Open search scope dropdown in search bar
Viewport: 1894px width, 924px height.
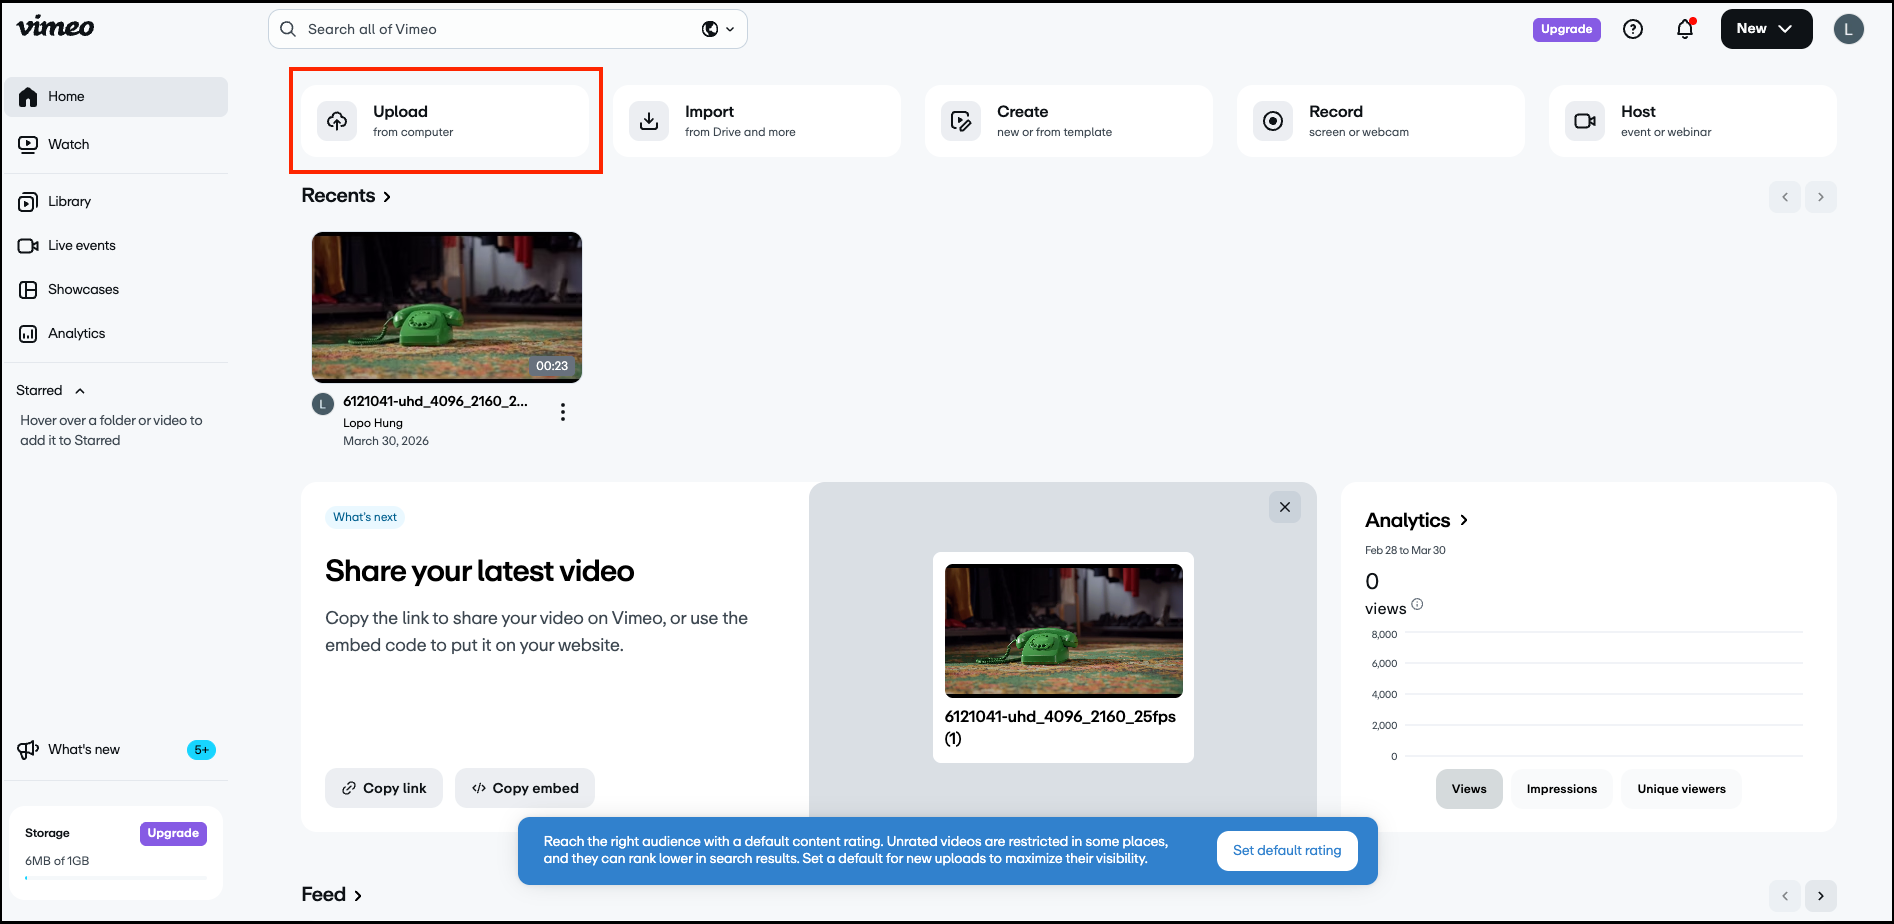(x=718, y=29)
